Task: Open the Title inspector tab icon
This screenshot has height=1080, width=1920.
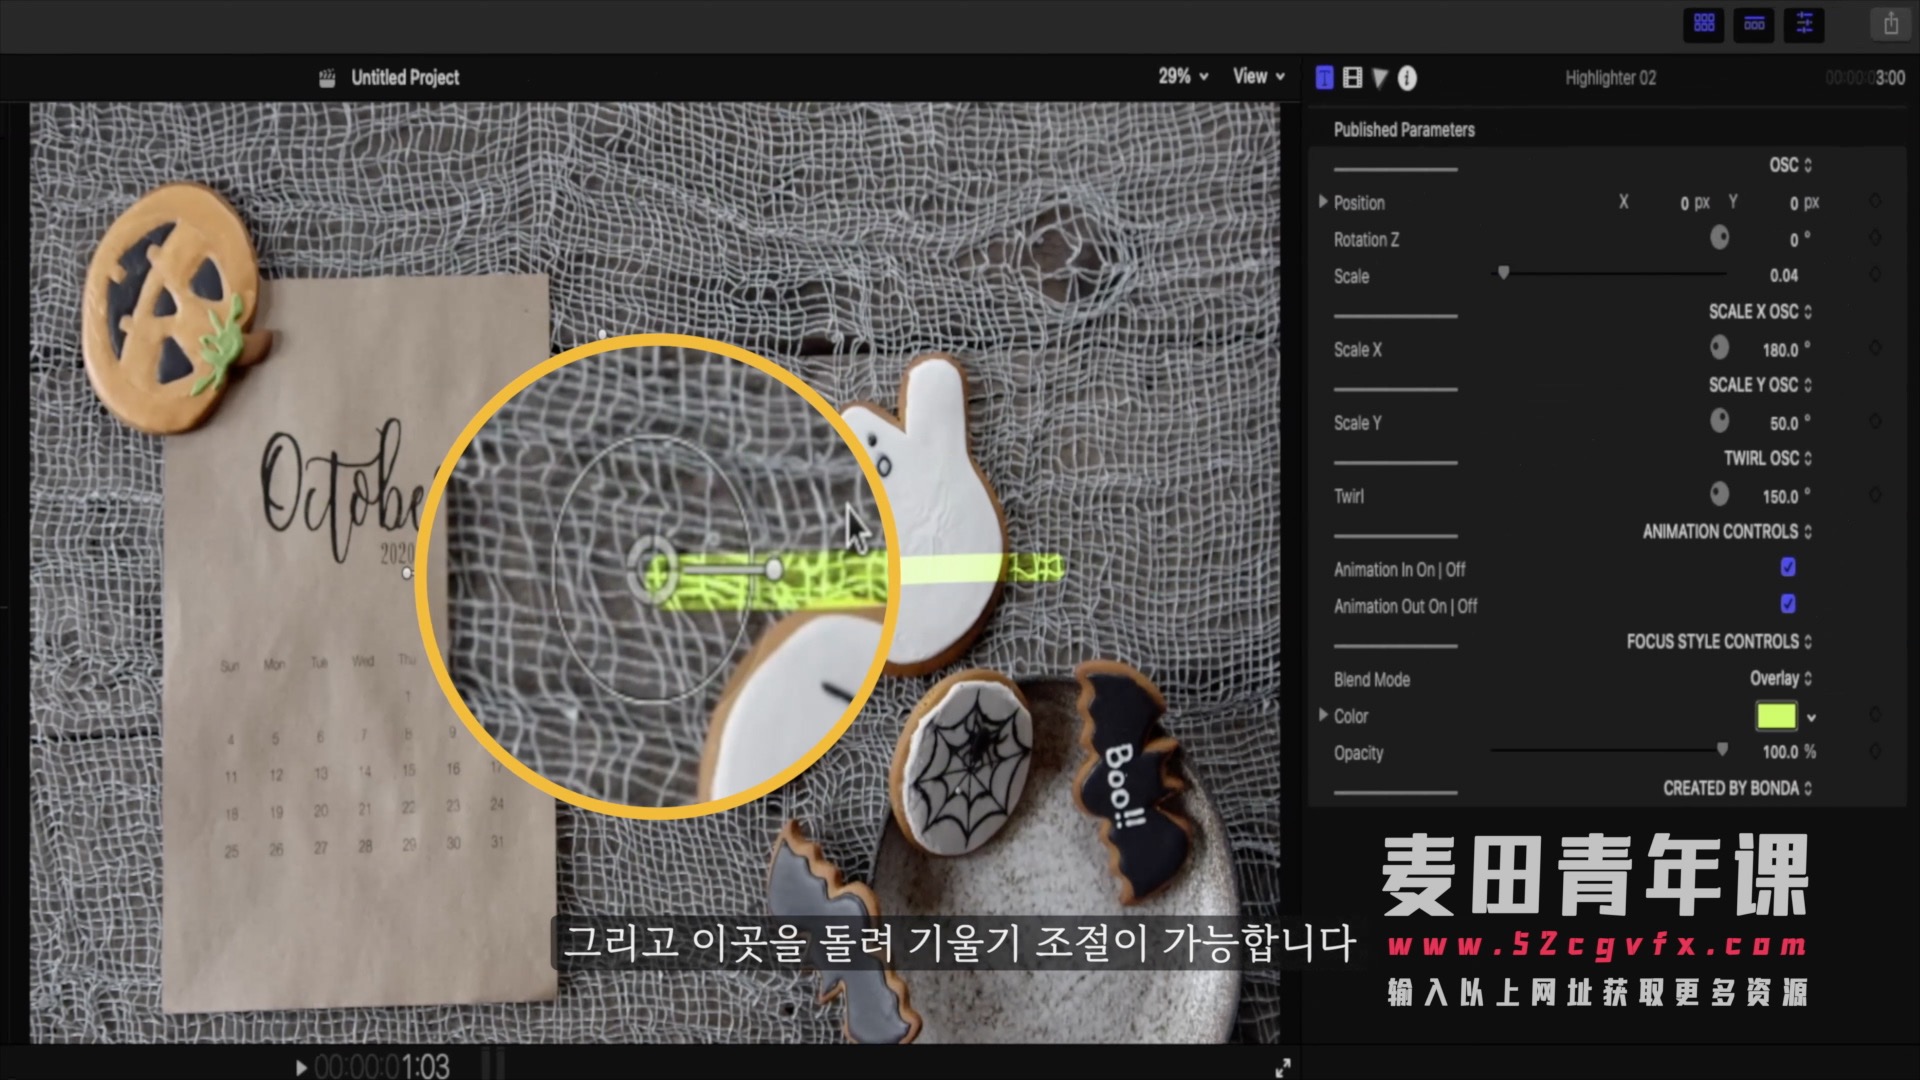Action: pos(1324,78)
